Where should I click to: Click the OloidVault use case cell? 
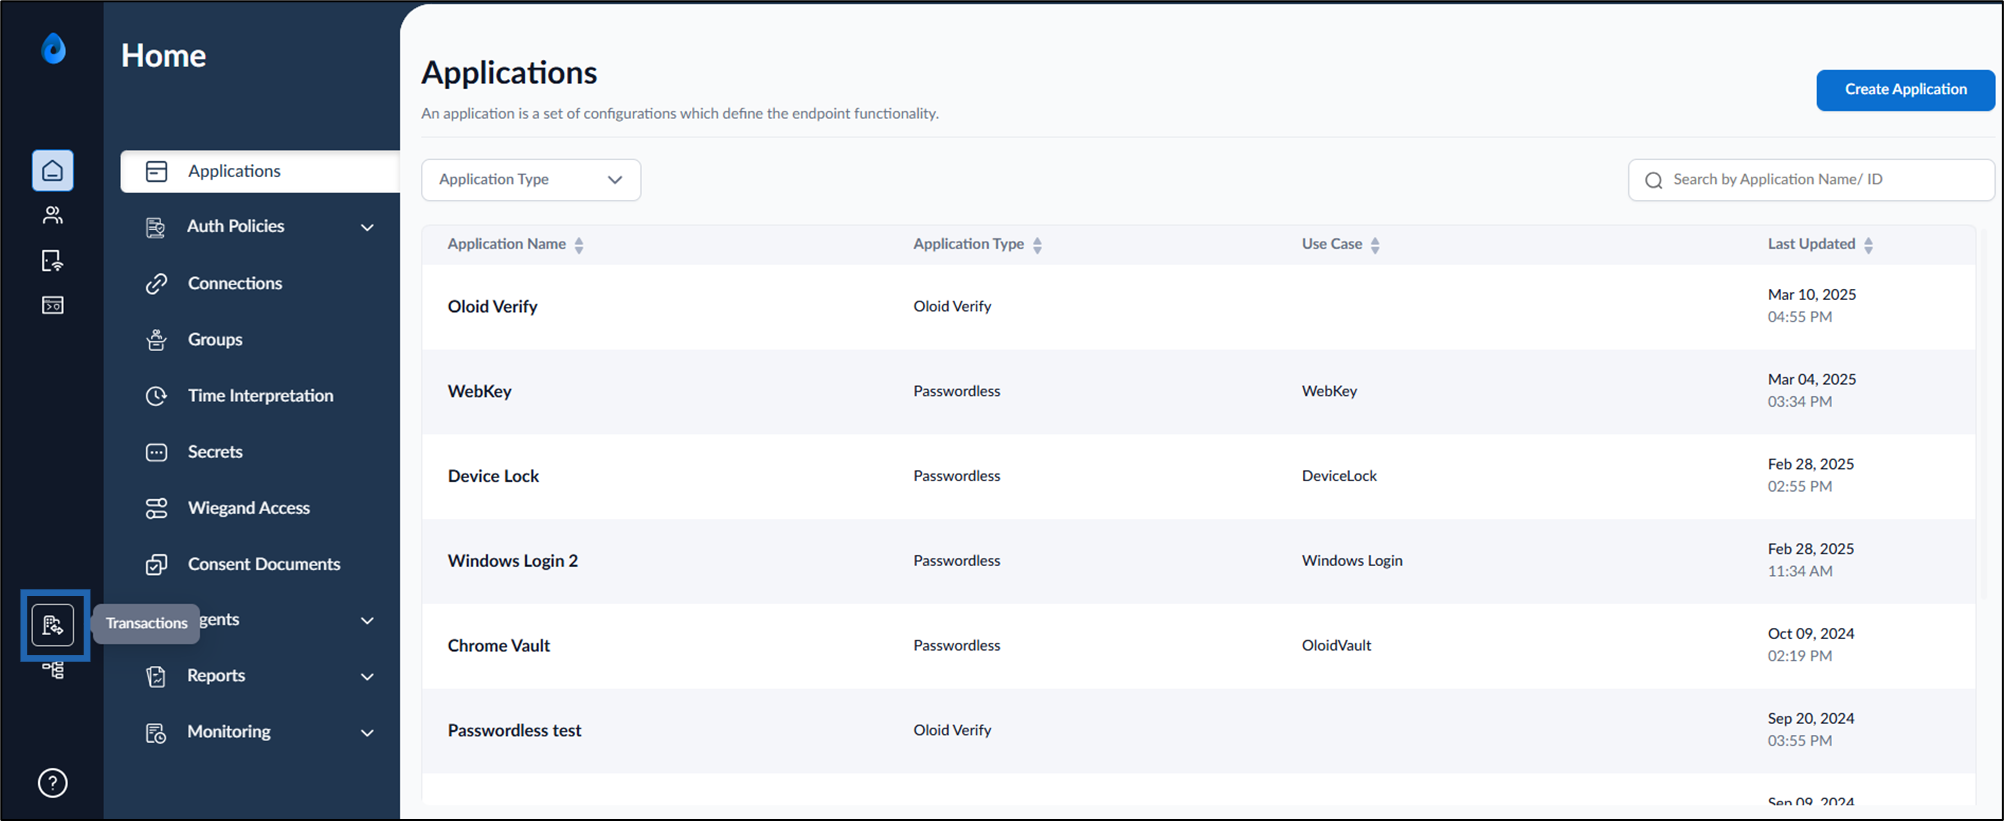1336,646
